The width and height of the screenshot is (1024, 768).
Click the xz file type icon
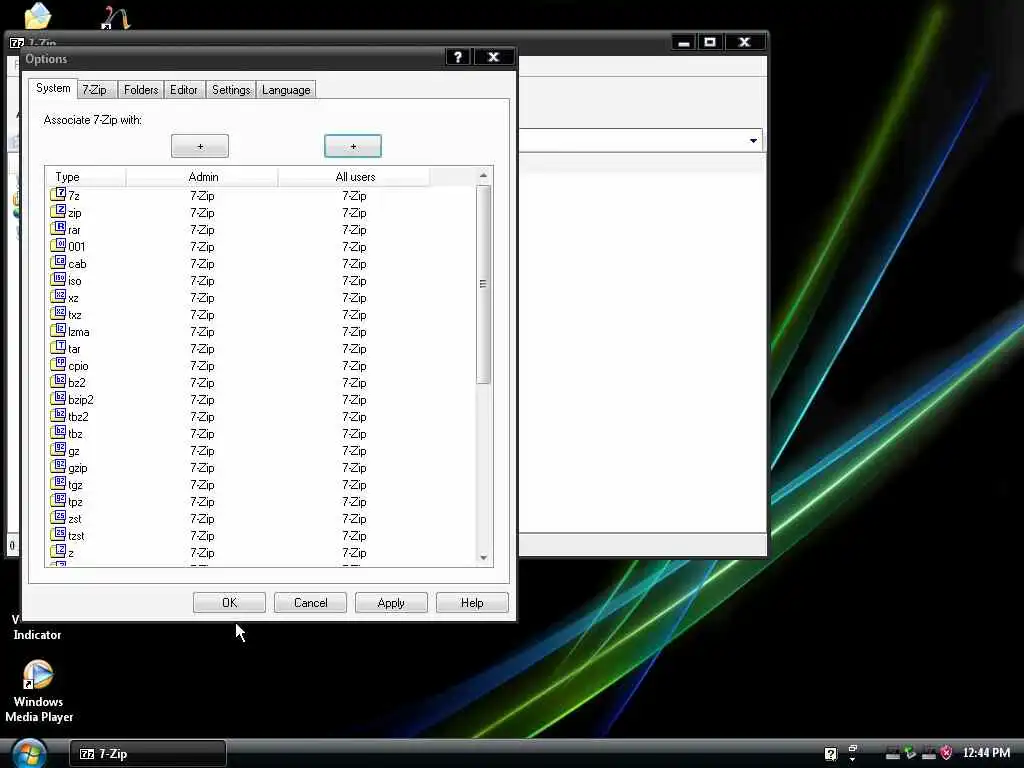(58, 296)
